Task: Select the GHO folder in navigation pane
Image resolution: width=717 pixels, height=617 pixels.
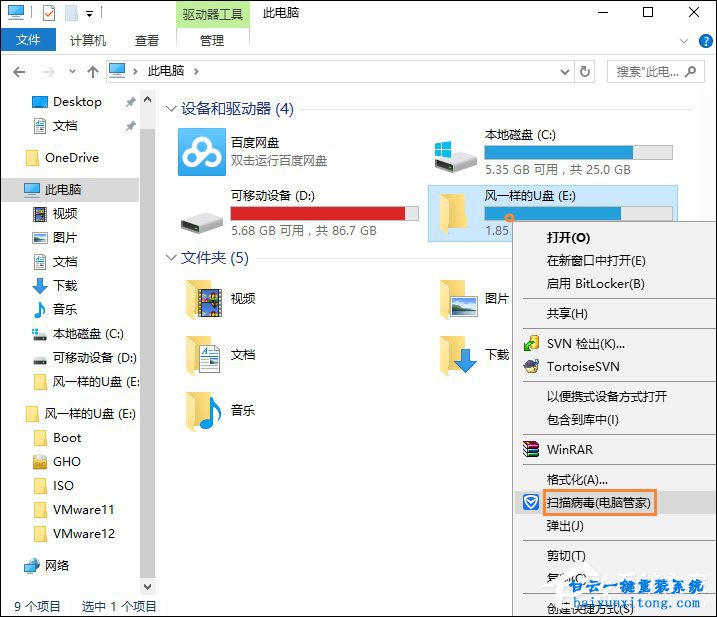Action: coord(57,461)
